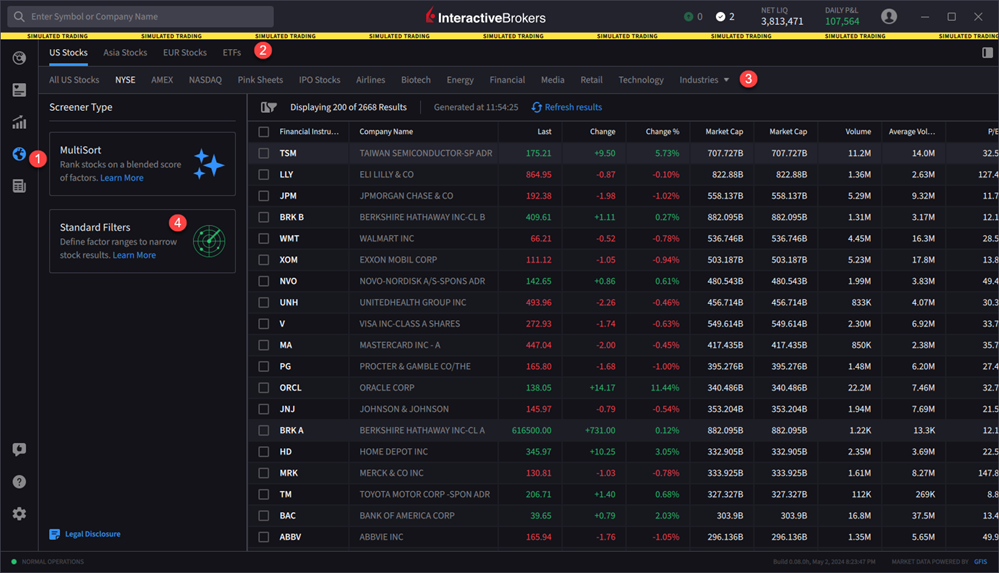Check the JPM row checkbox
The height and width of the screenshot is (573, 999).
click(x=263, y=196)
